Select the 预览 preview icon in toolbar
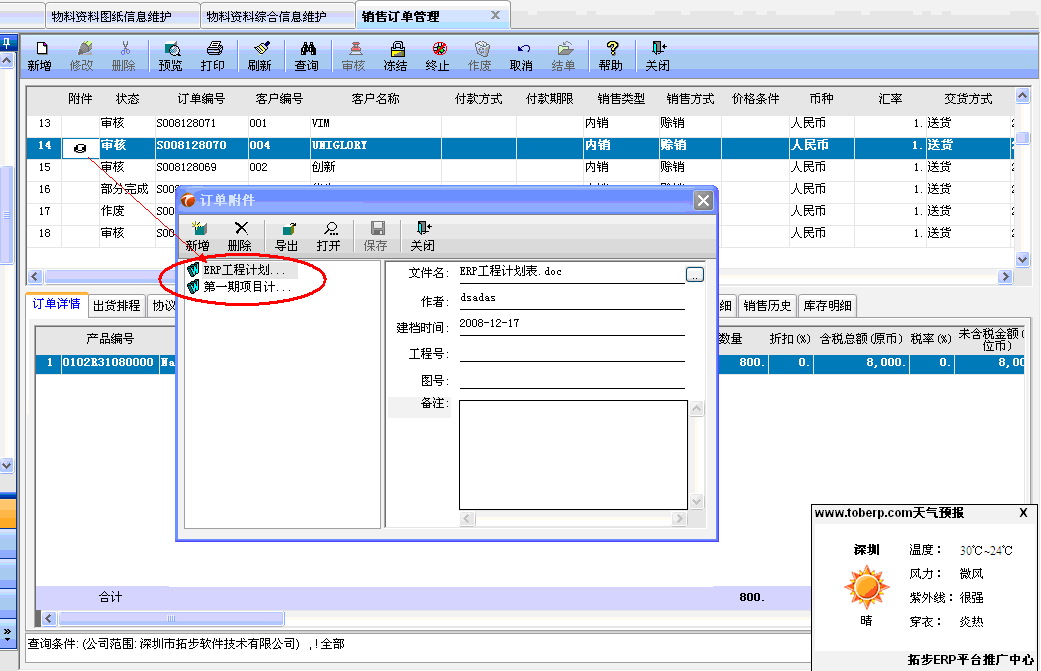The width and height of the screenshot is (1041, 671). click(172, 55)
